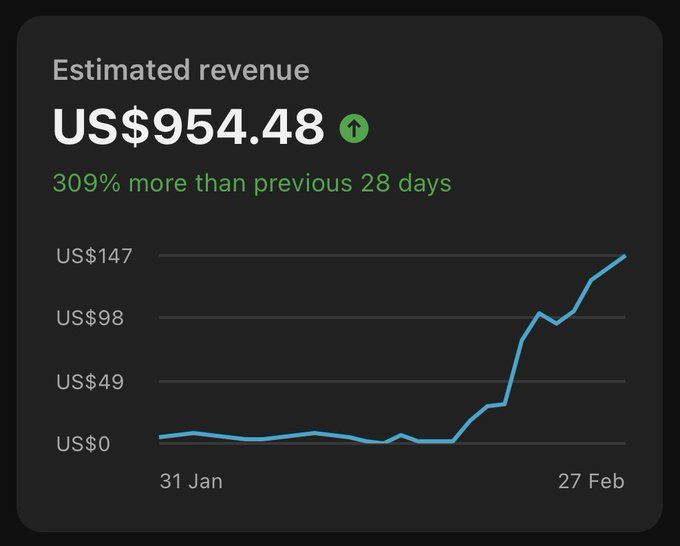Select the US$954.48 revenue total
Screen dimensions: 680x546
[188, 127]
